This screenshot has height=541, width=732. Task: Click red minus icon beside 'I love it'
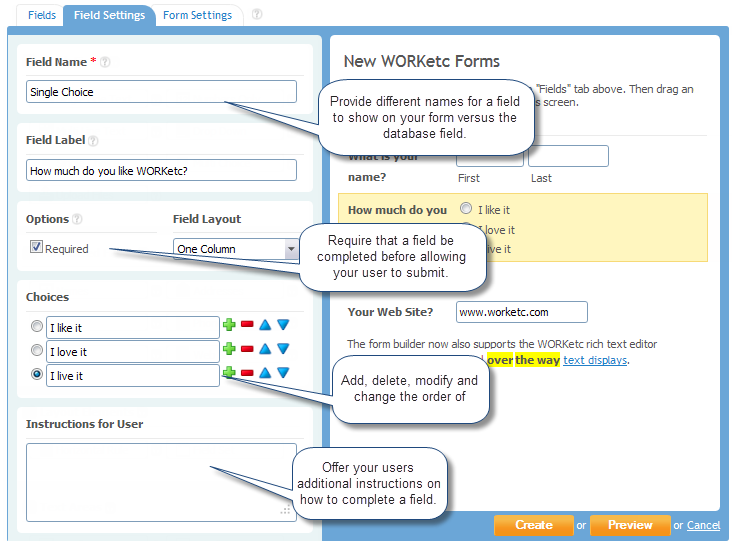coord(247,349)
